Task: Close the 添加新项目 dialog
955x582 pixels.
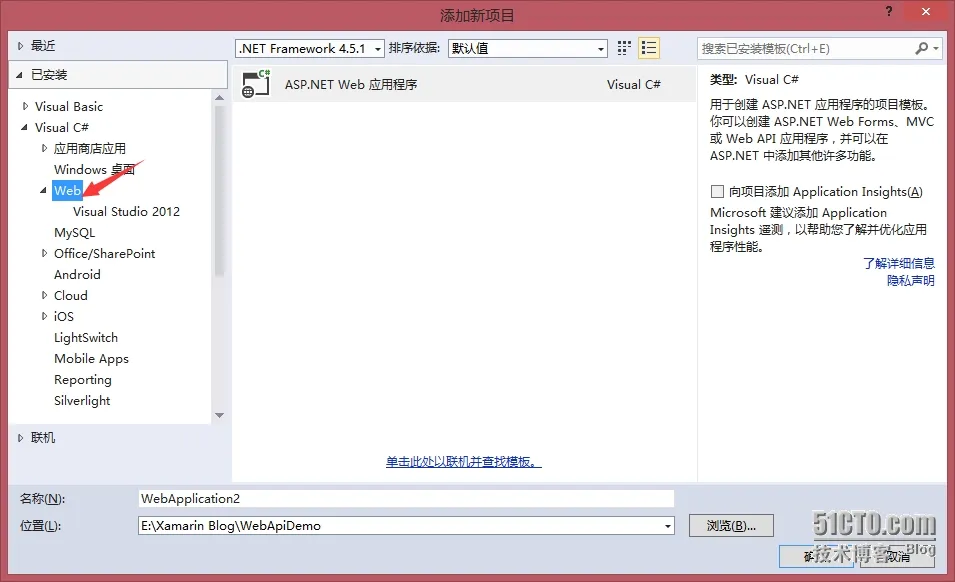Action: (926, 12)
